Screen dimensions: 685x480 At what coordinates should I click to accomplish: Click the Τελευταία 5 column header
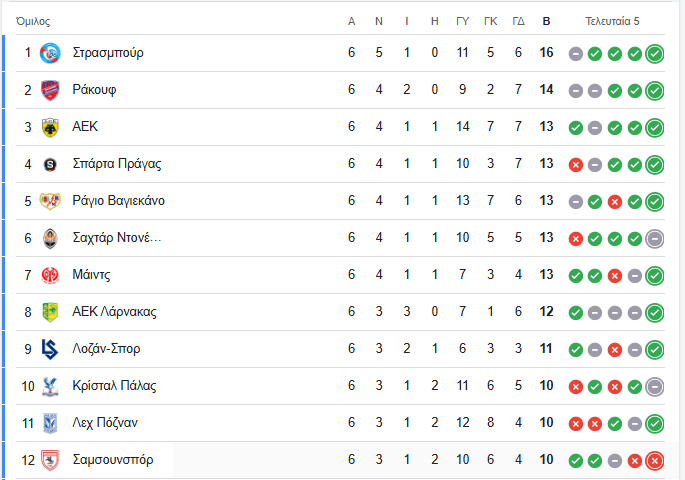pyautogui.click(x=612, y=21)
